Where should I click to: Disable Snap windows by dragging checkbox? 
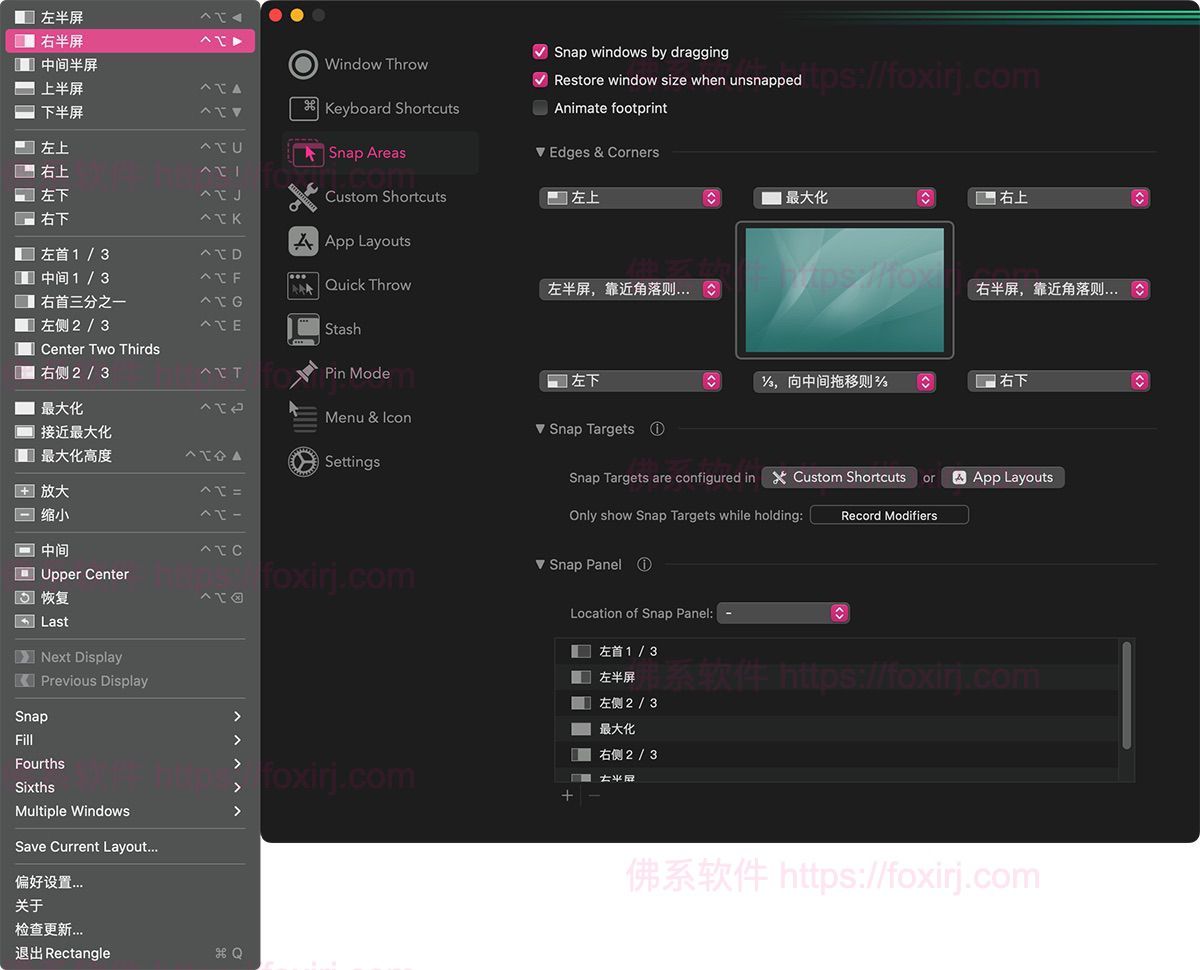pyautogui.click(x=541, y=52)
